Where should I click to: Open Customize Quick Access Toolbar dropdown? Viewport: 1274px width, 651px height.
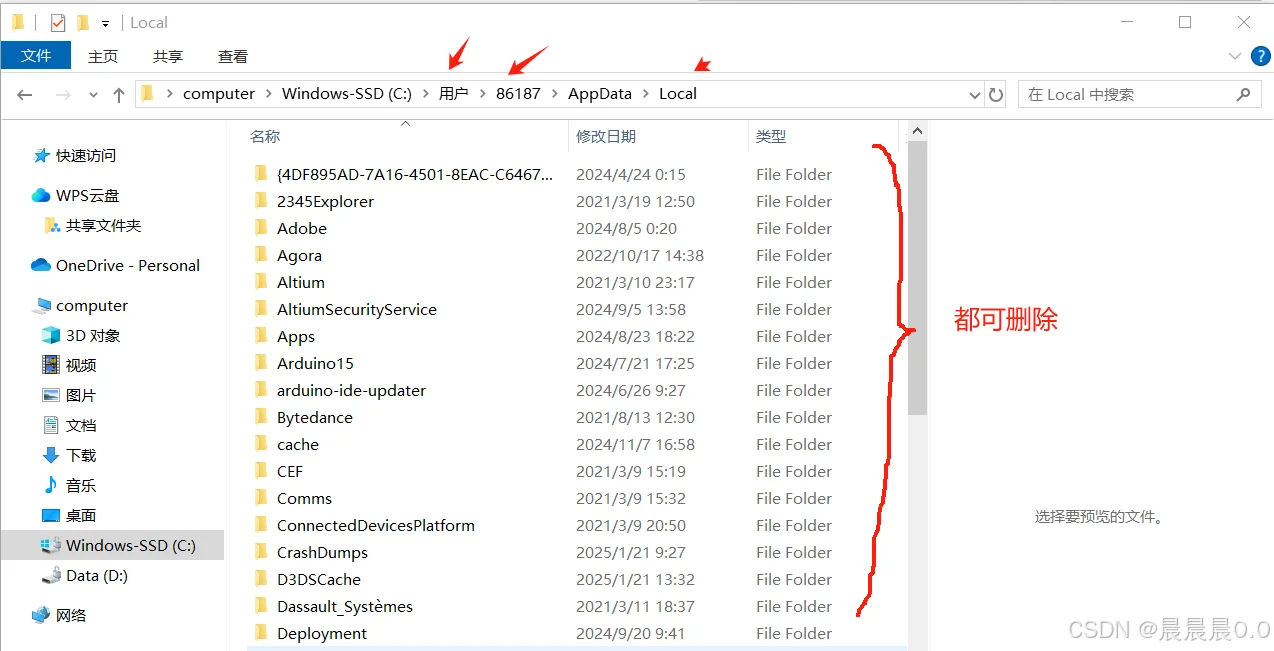pyautogui.click(x=105, y=23)
